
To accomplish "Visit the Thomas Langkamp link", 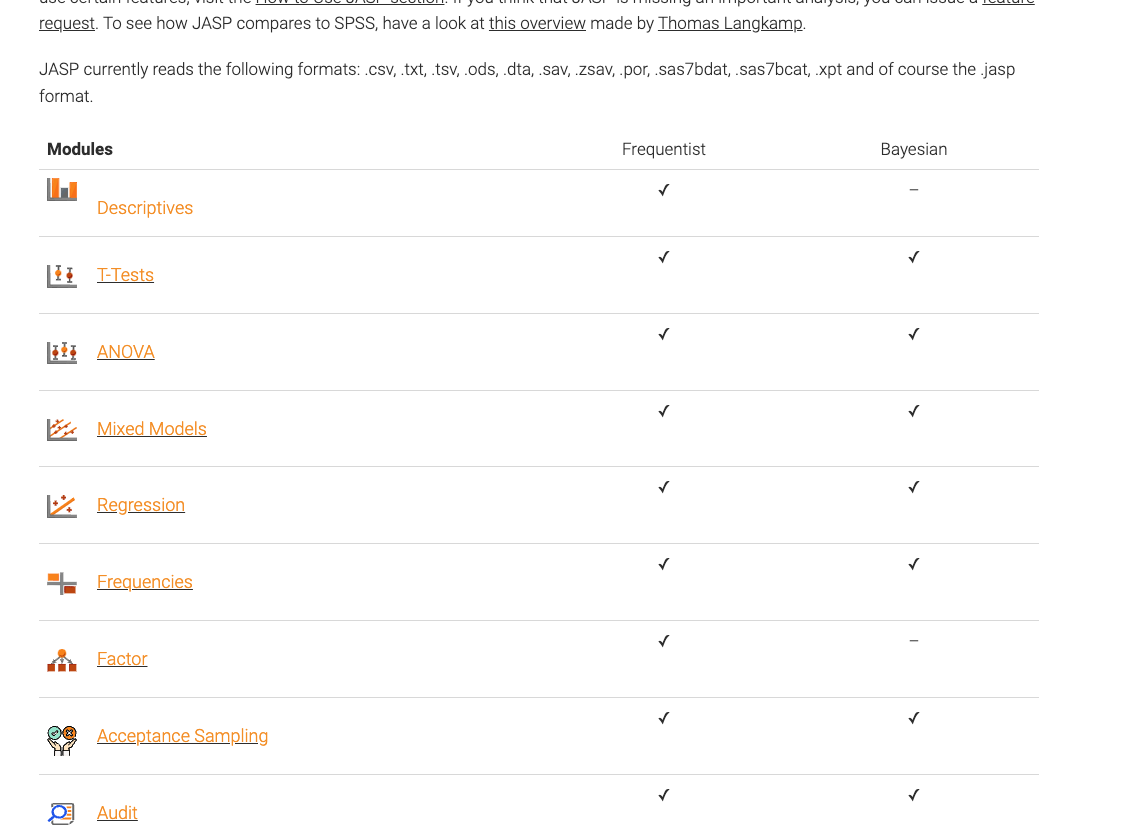I will pos(730,23).
